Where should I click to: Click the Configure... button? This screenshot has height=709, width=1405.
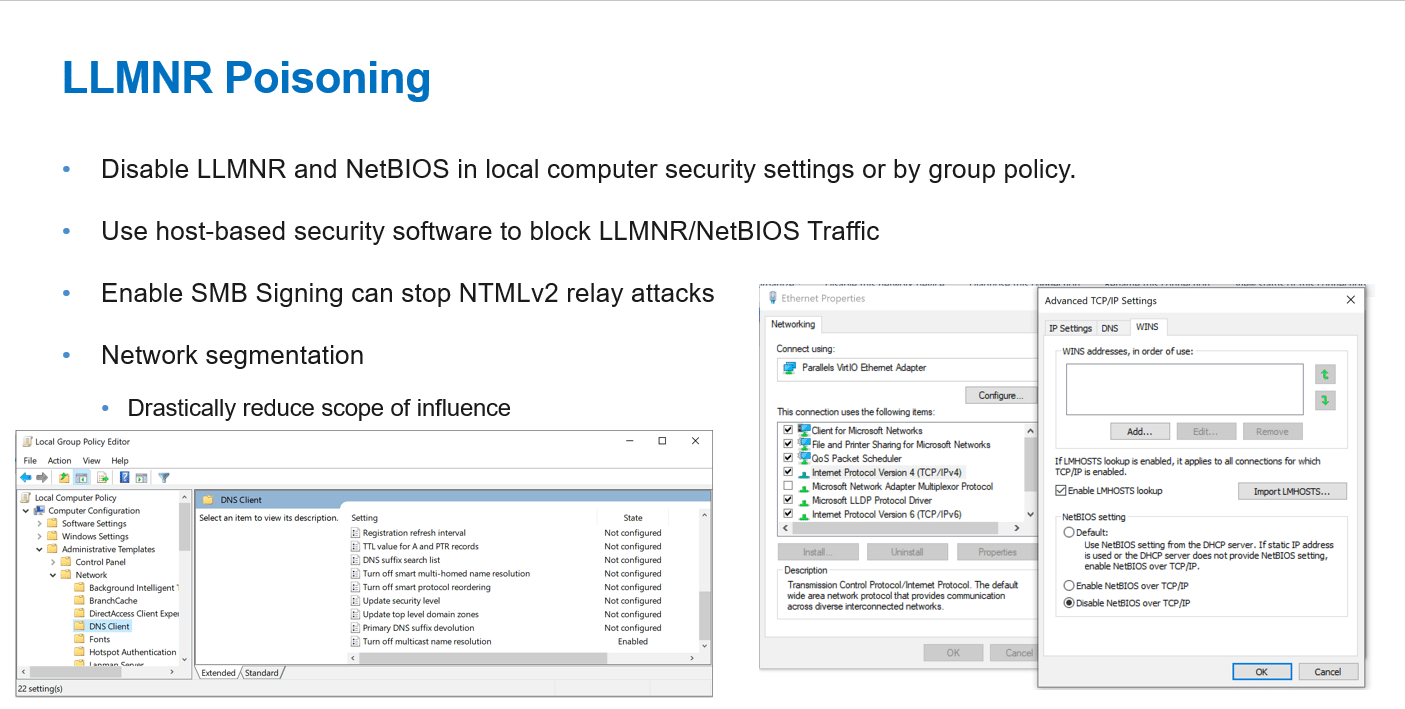point(1000,395)
